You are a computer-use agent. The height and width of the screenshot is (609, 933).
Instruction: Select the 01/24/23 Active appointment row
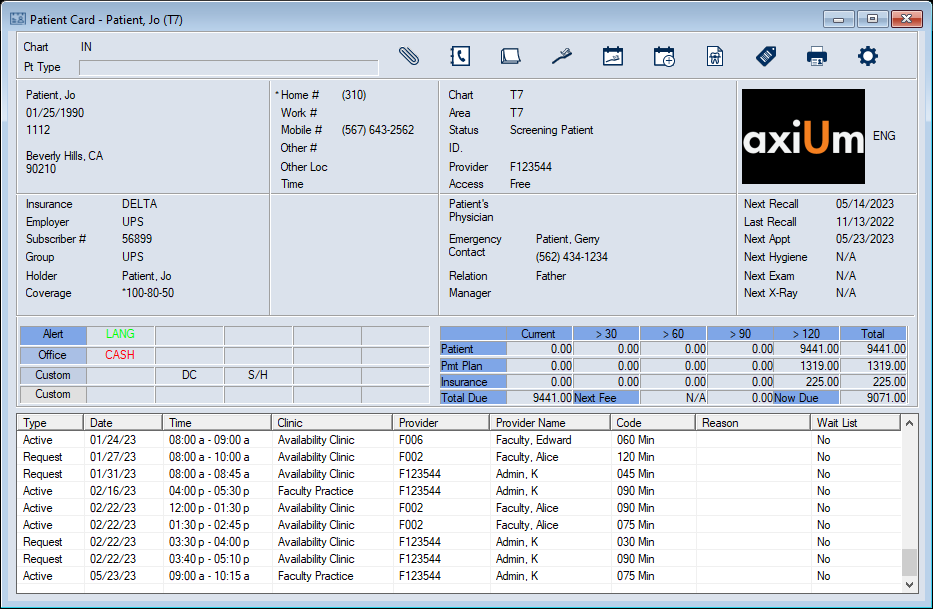(x=315, y=440)
